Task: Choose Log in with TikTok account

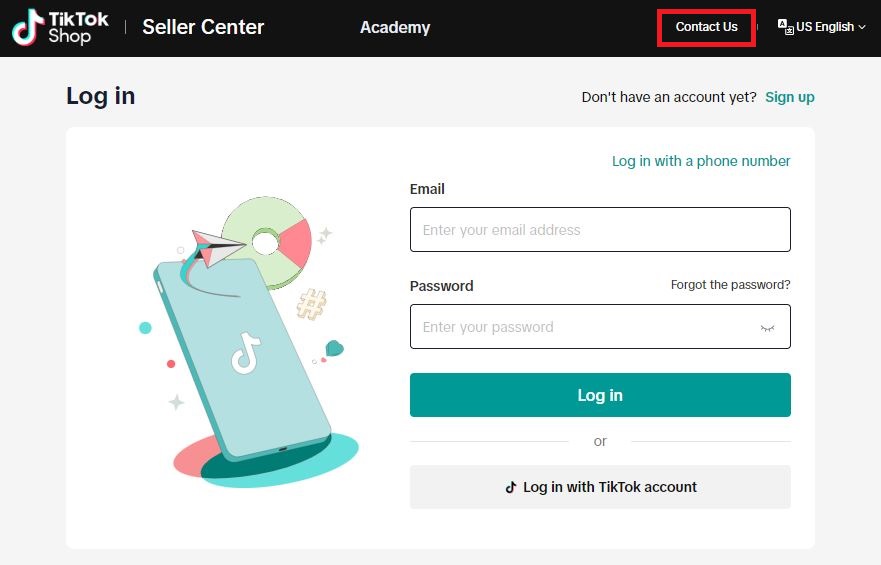Action: 600,487
